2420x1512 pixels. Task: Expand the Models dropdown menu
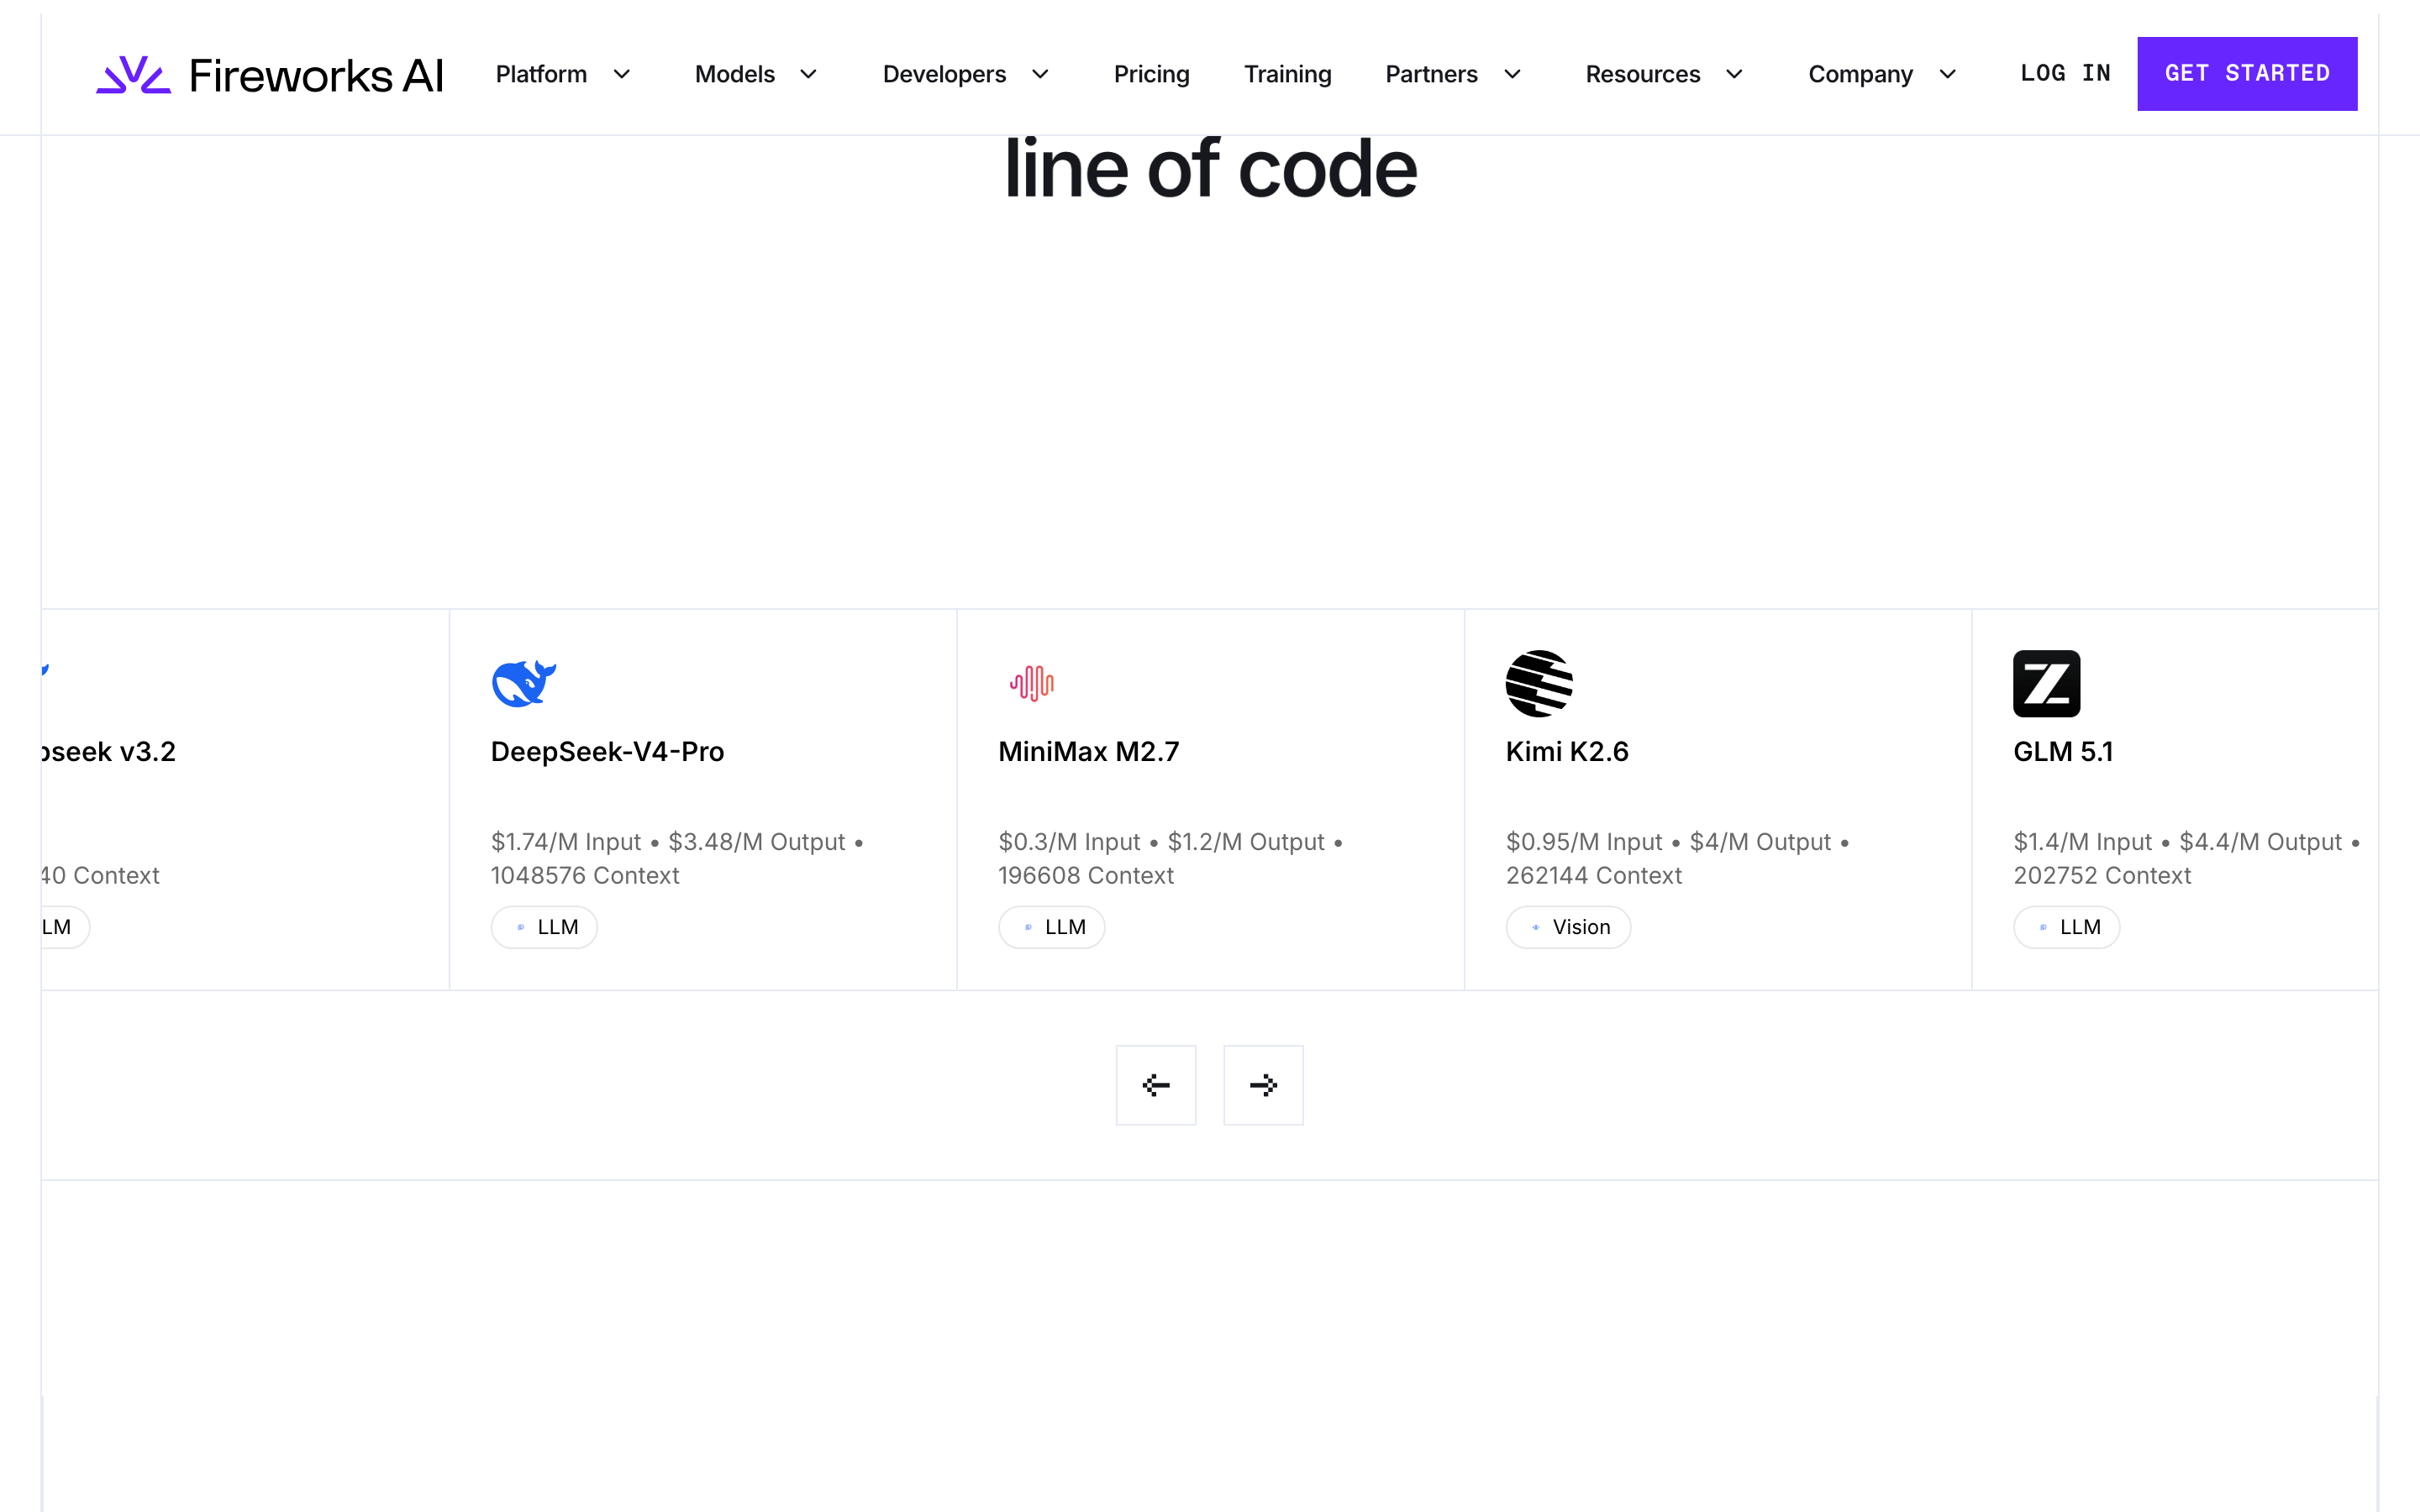(757, 74)
